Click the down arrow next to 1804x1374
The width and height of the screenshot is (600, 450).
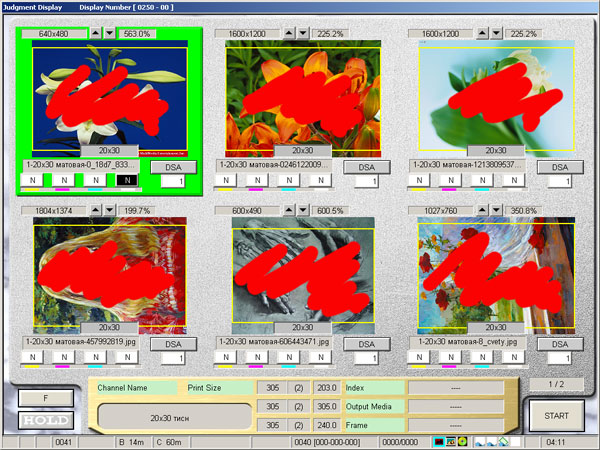tap(110, 211)
